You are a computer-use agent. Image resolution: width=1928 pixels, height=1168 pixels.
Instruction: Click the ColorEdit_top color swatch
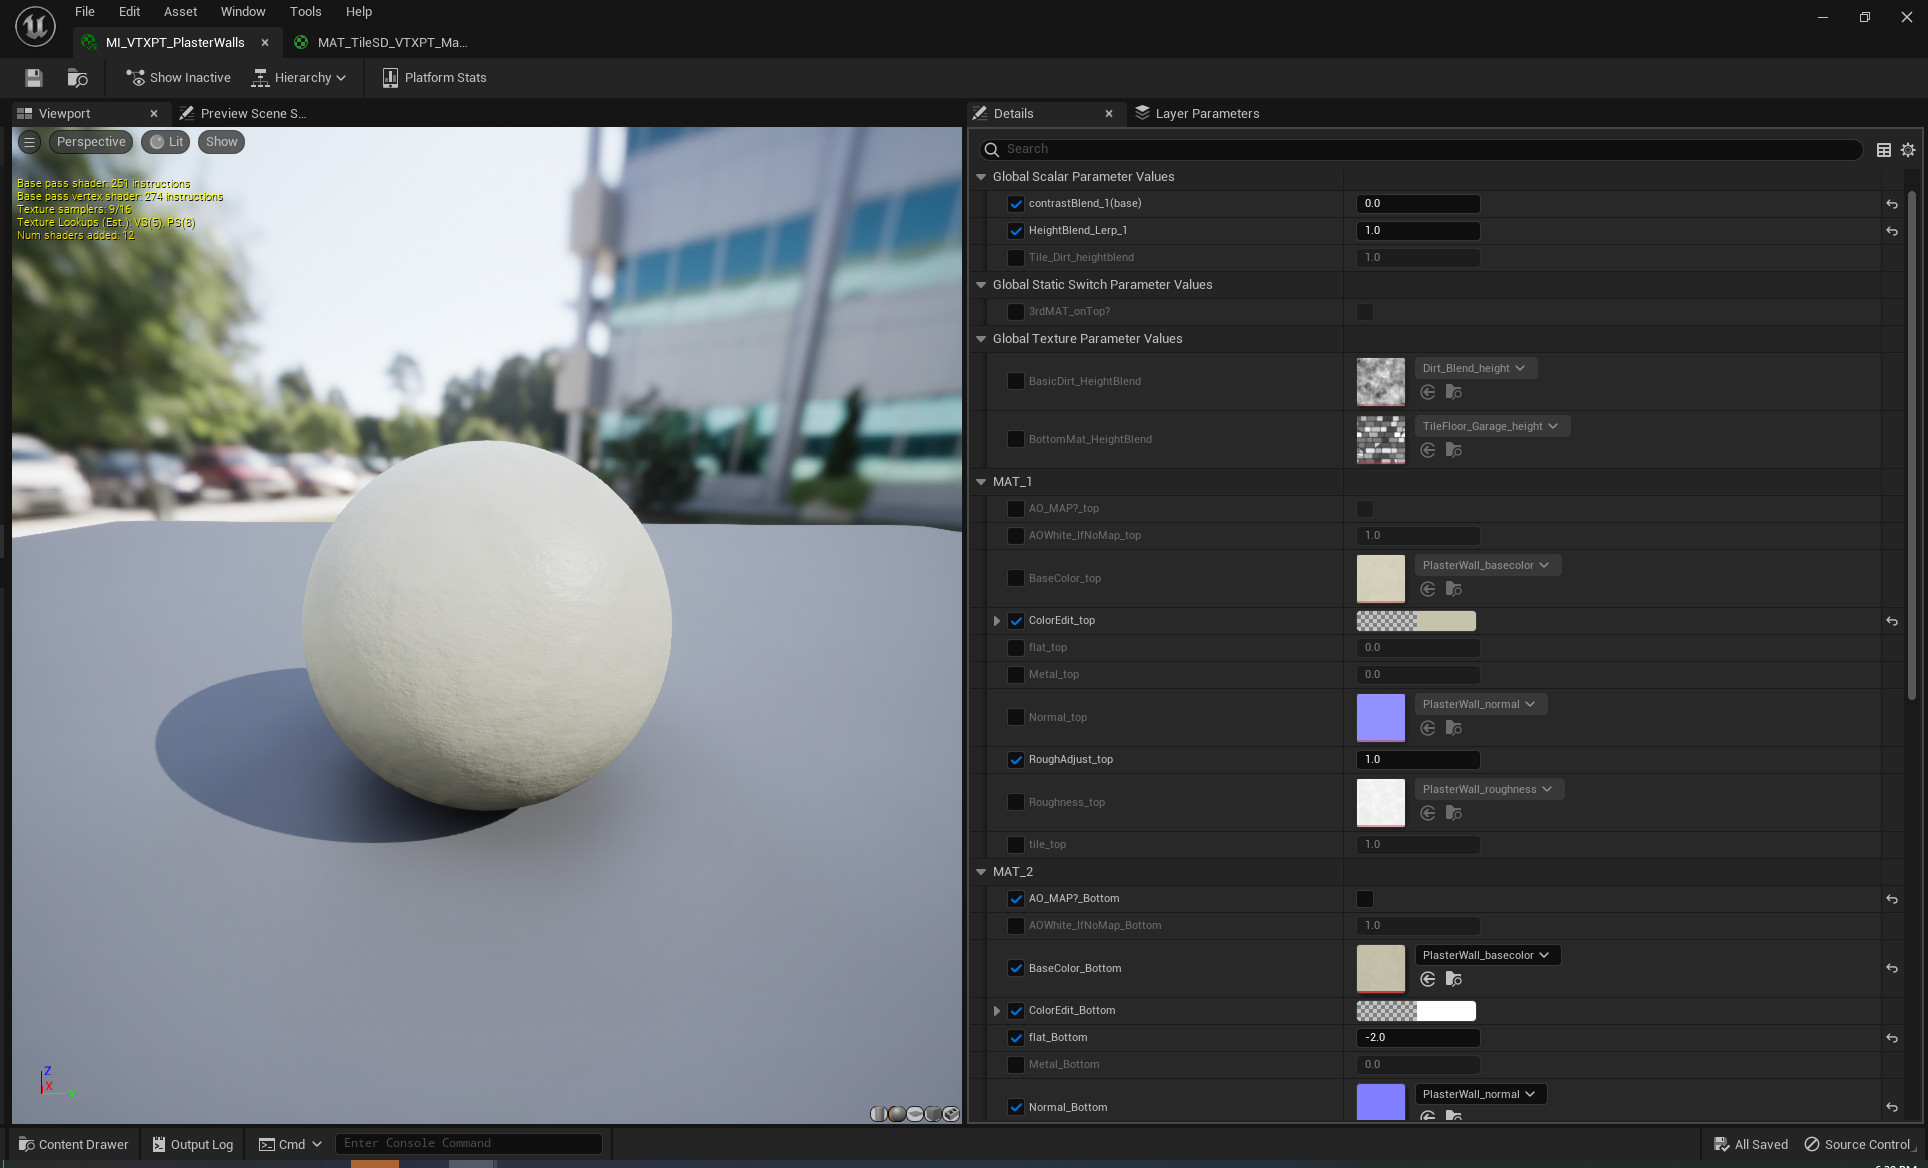coord(1416,621)
